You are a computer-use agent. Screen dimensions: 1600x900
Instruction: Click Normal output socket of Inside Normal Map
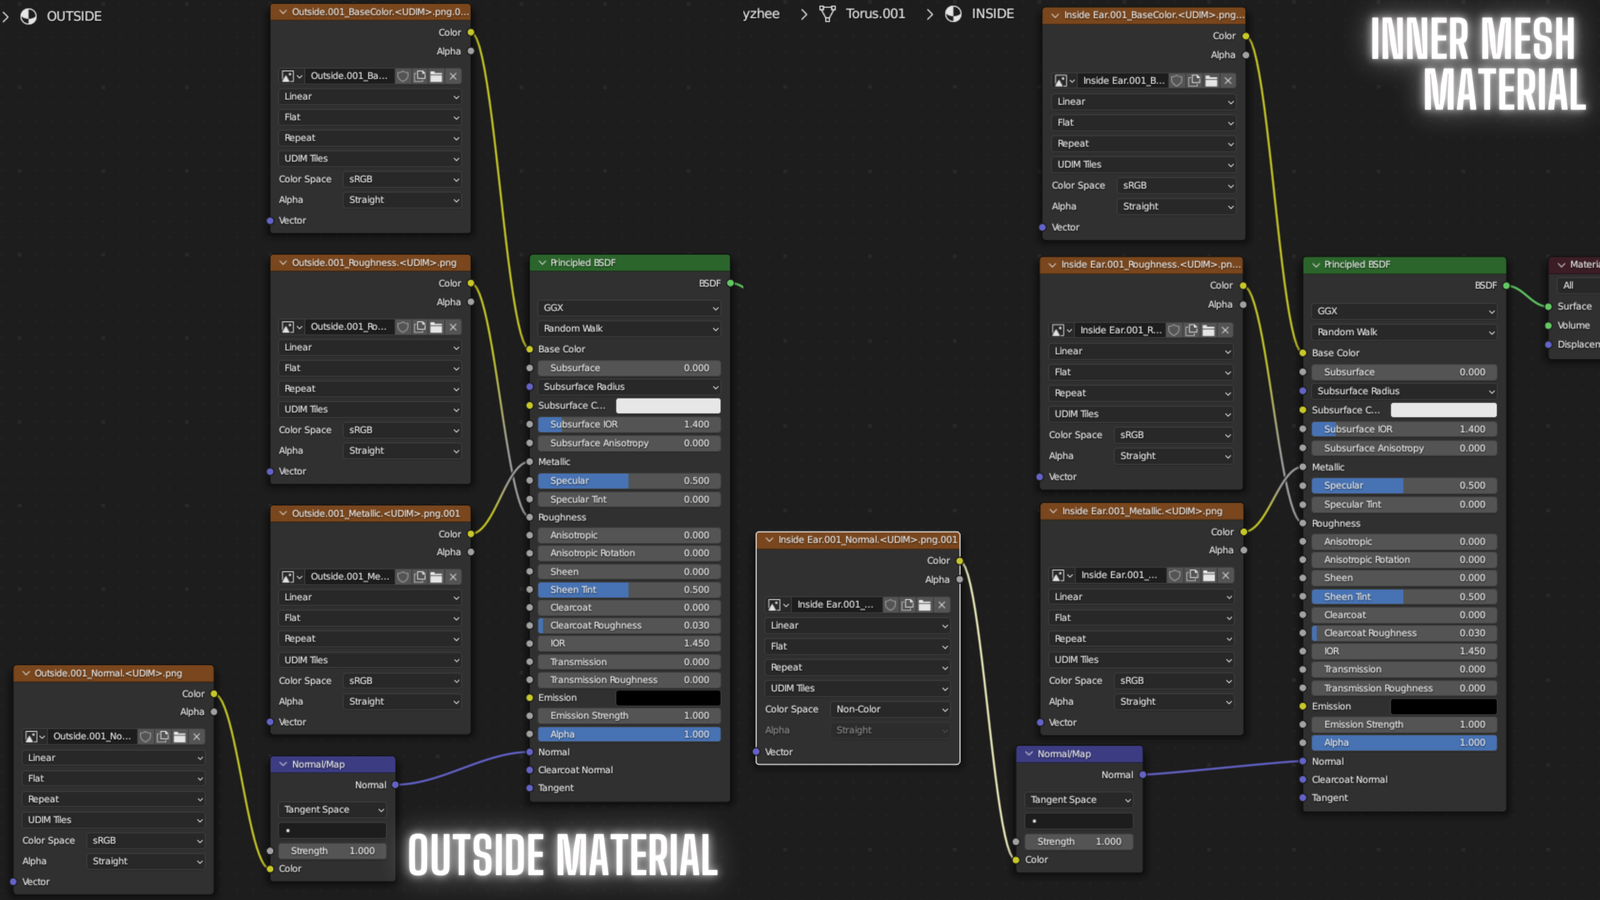coord(1143,775)
